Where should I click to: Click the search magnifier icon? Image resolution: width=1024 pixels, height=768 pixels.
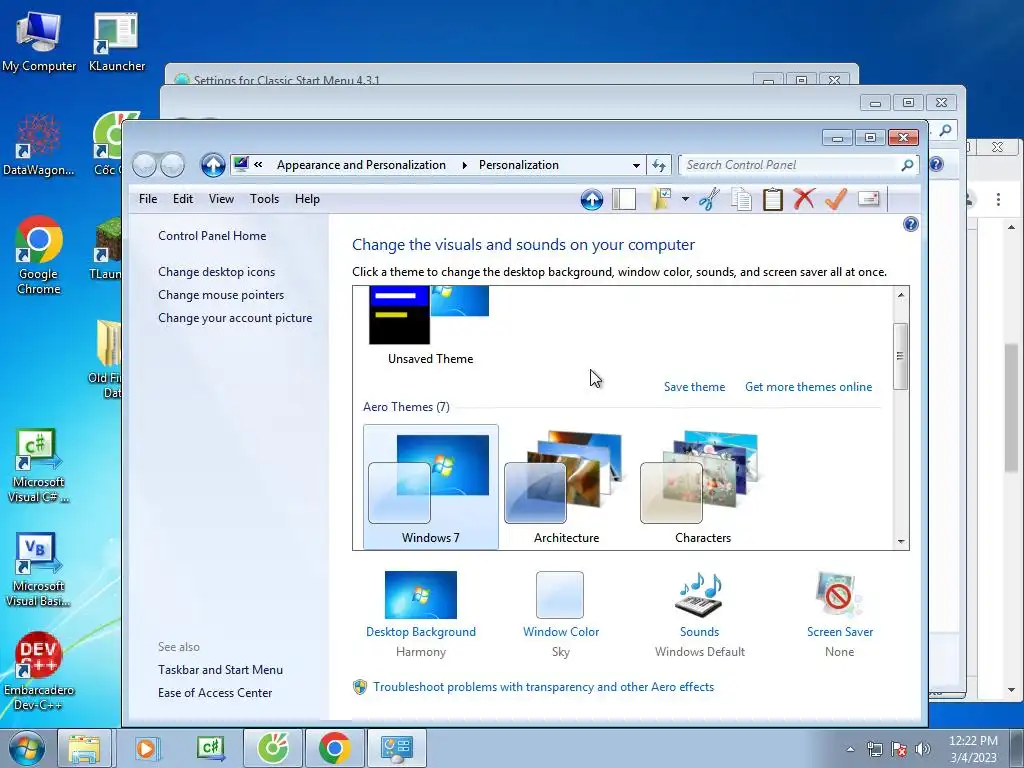pos(907,165)
